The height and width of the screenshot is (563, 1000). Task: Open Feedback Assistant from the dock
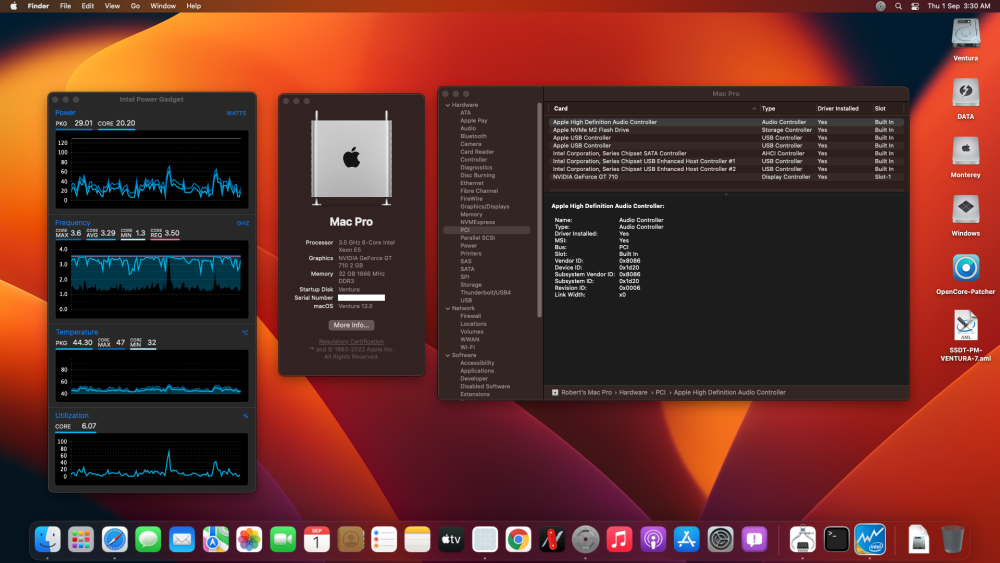click(754, 539)
